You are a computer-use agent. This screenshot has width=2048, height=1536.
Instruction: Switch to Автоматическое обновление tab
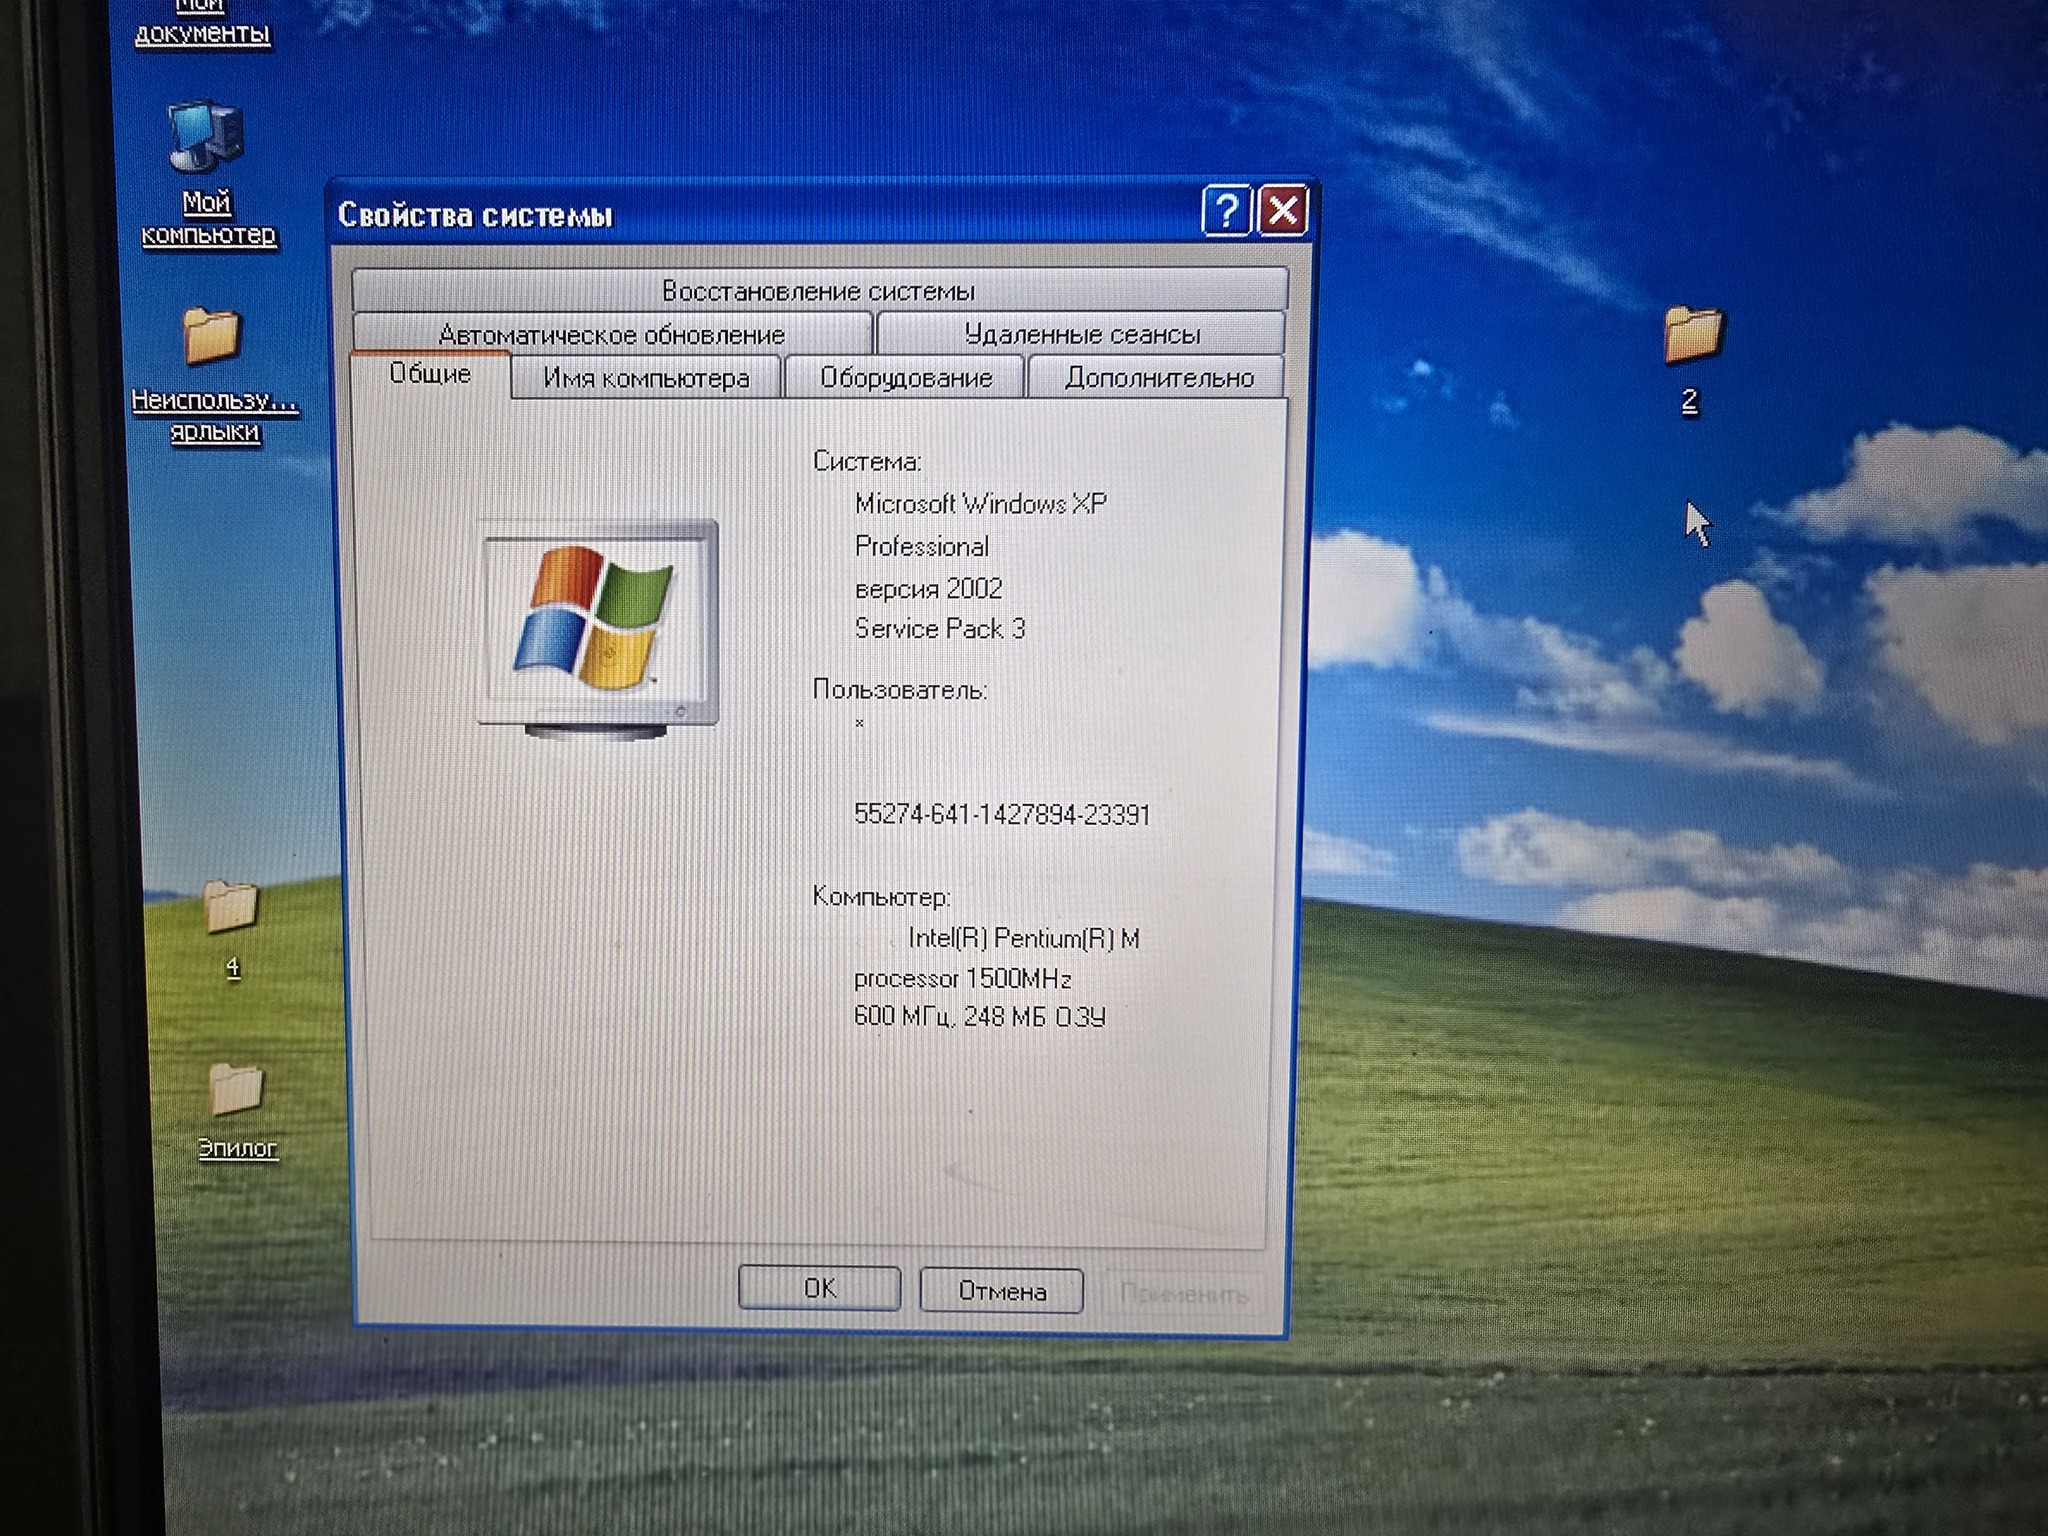(611, 334)
